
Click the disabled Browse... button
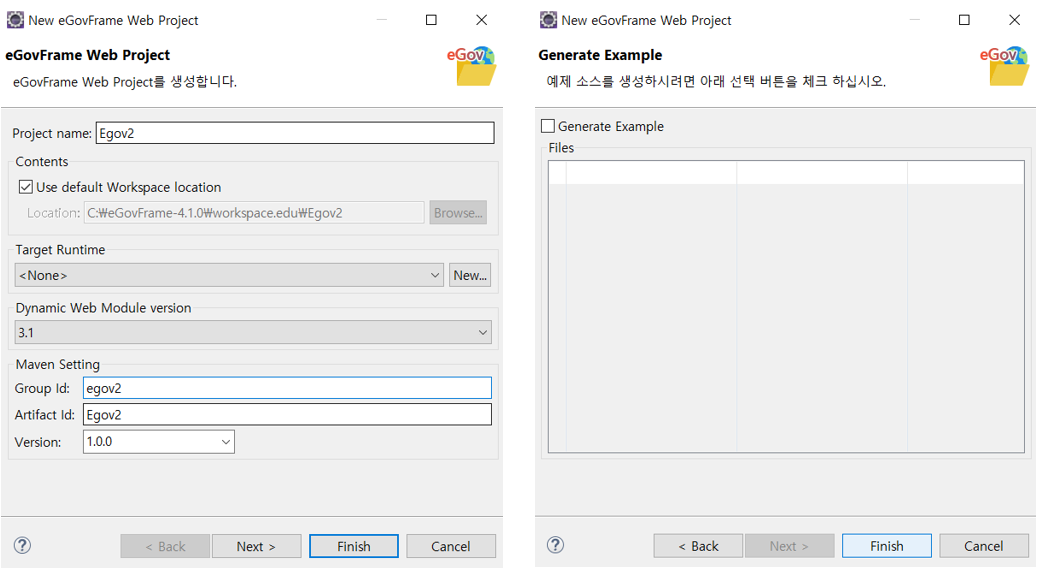coord(458,213)
